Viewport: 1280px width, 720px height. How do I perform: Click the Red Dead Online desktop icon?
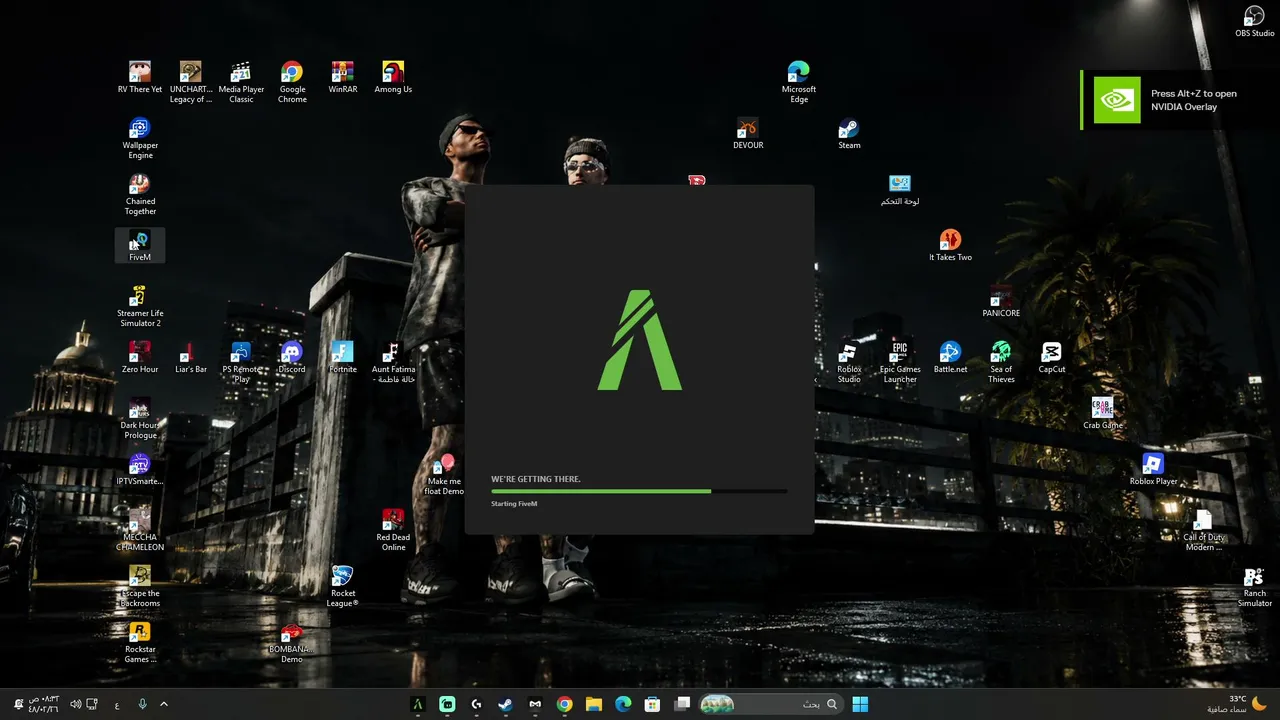click(393, 530)
